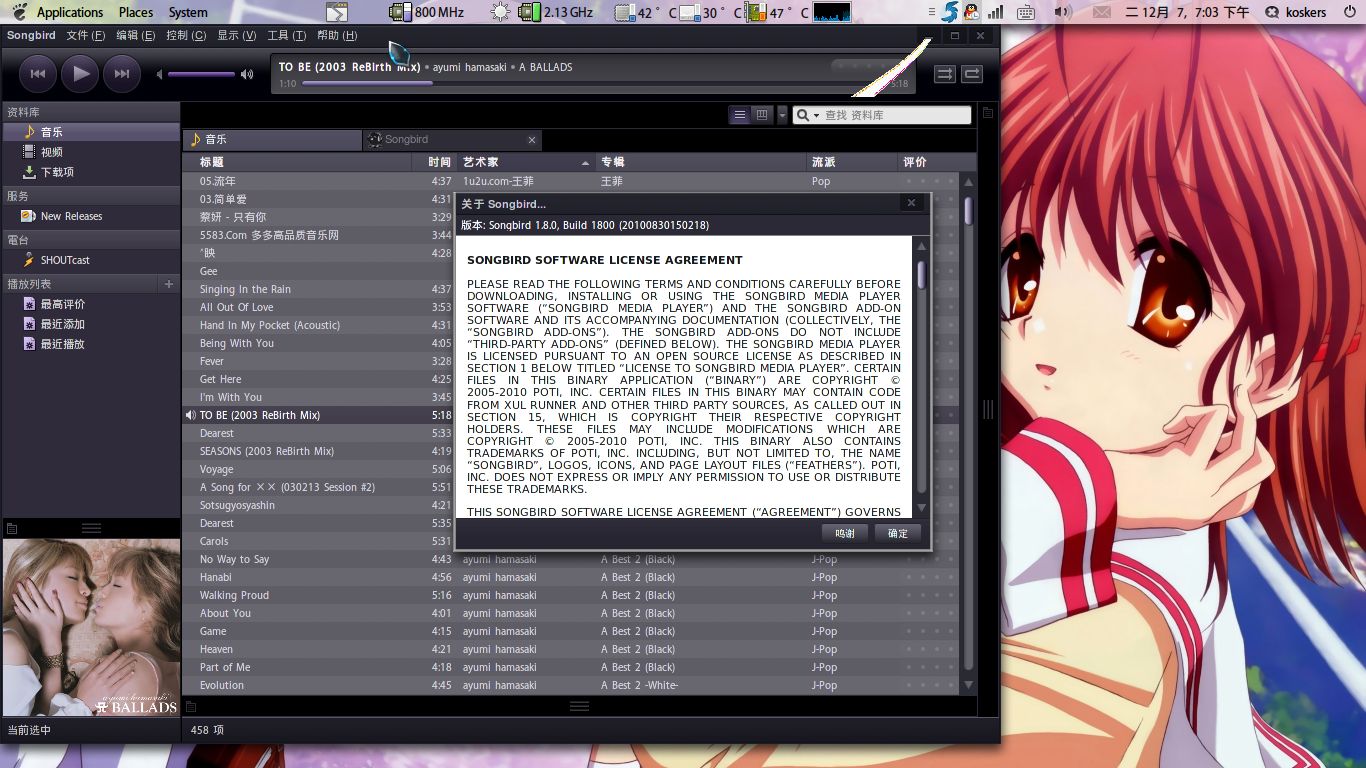Play the current track

click(80, 73)
